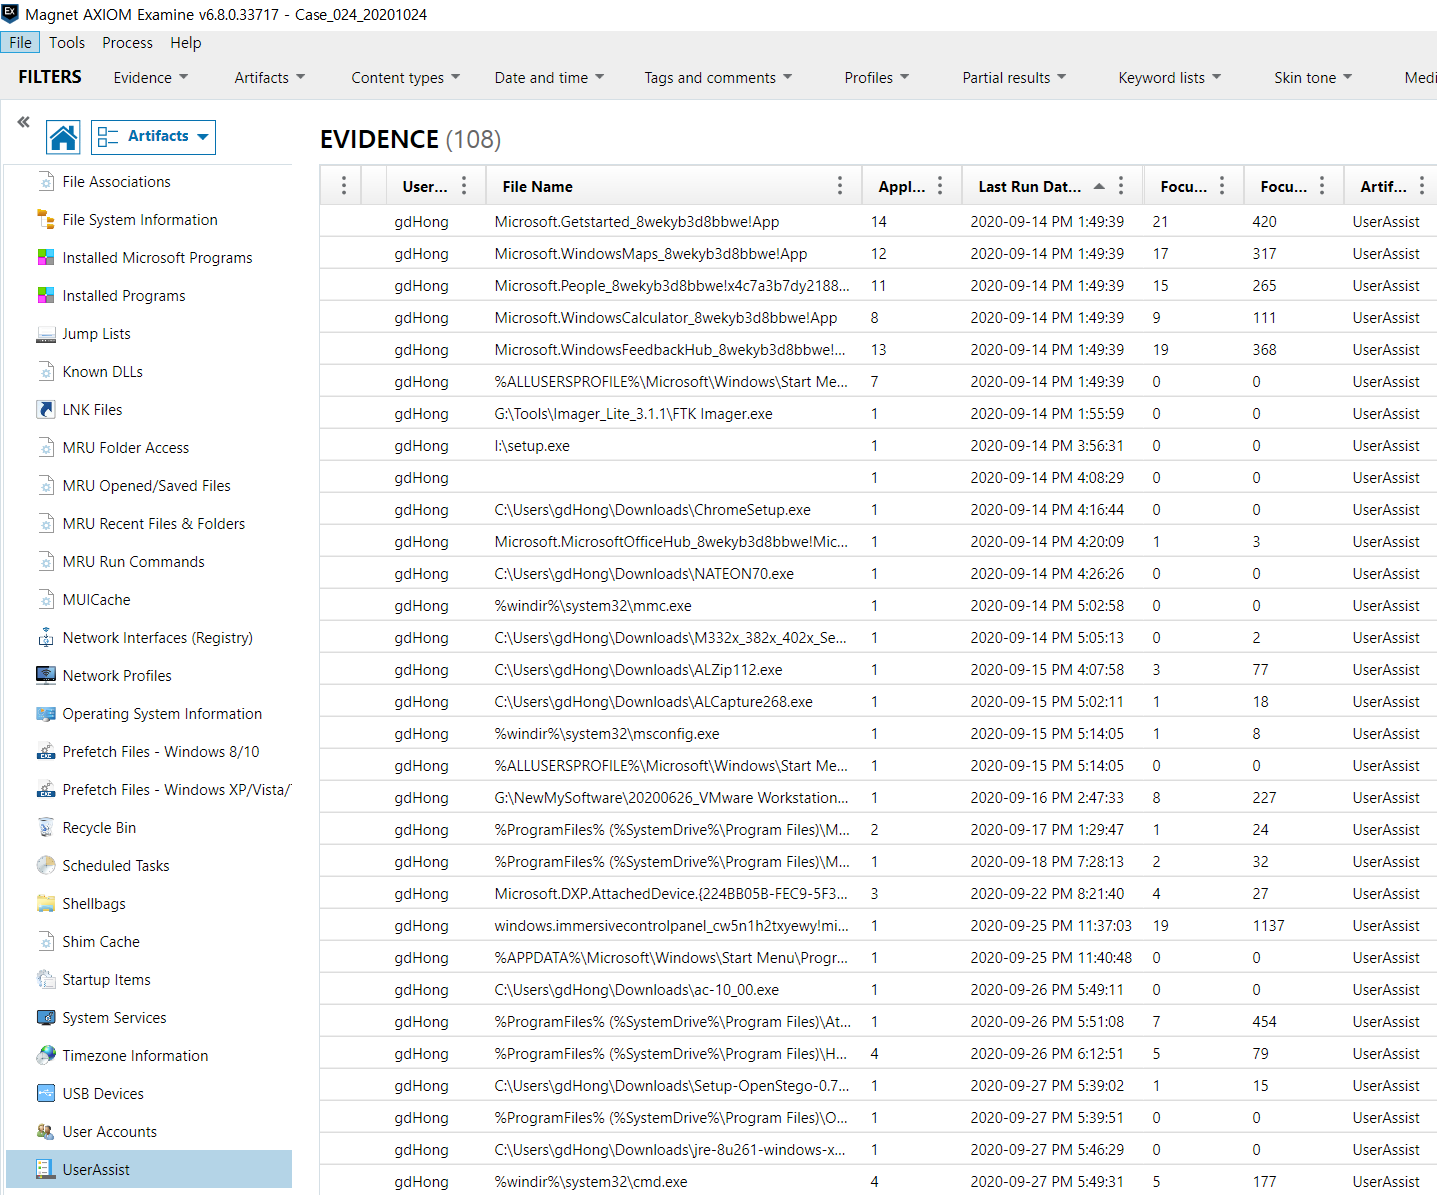Select MRU Folder Access in sidebar
The height and width of the screenshot is (1195, 1437).
(x=125, y=448)
